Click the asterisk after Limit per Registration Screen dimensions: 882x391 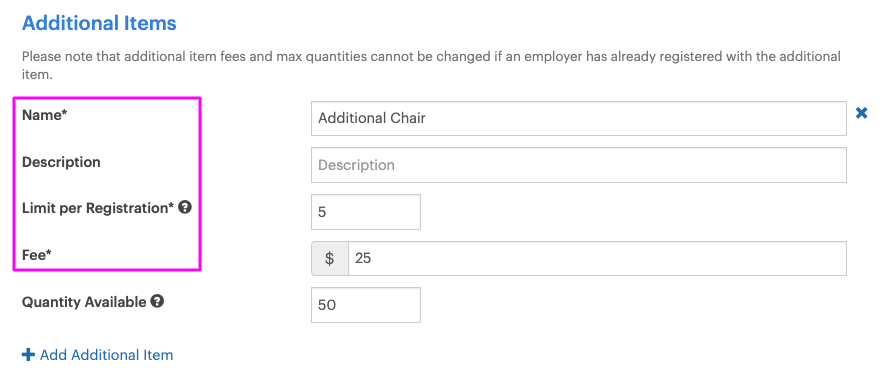click(x=171, y=208)
